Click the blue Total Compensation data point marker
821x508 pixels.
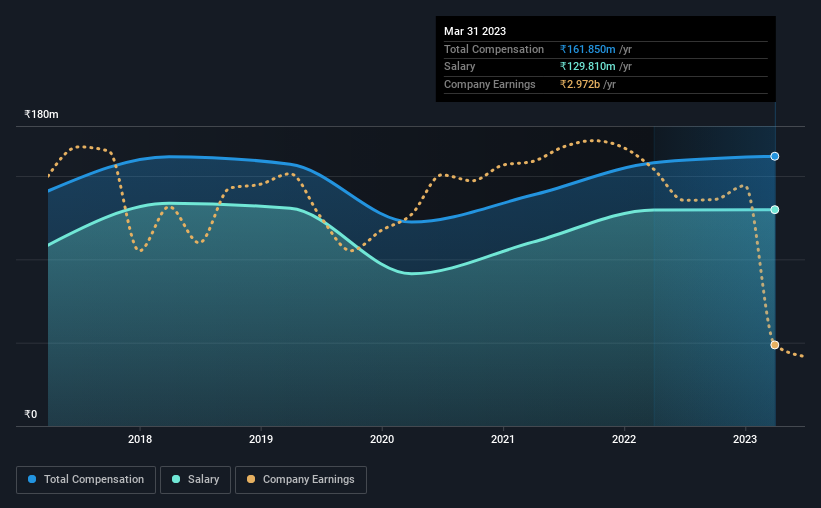coord(774,156)
